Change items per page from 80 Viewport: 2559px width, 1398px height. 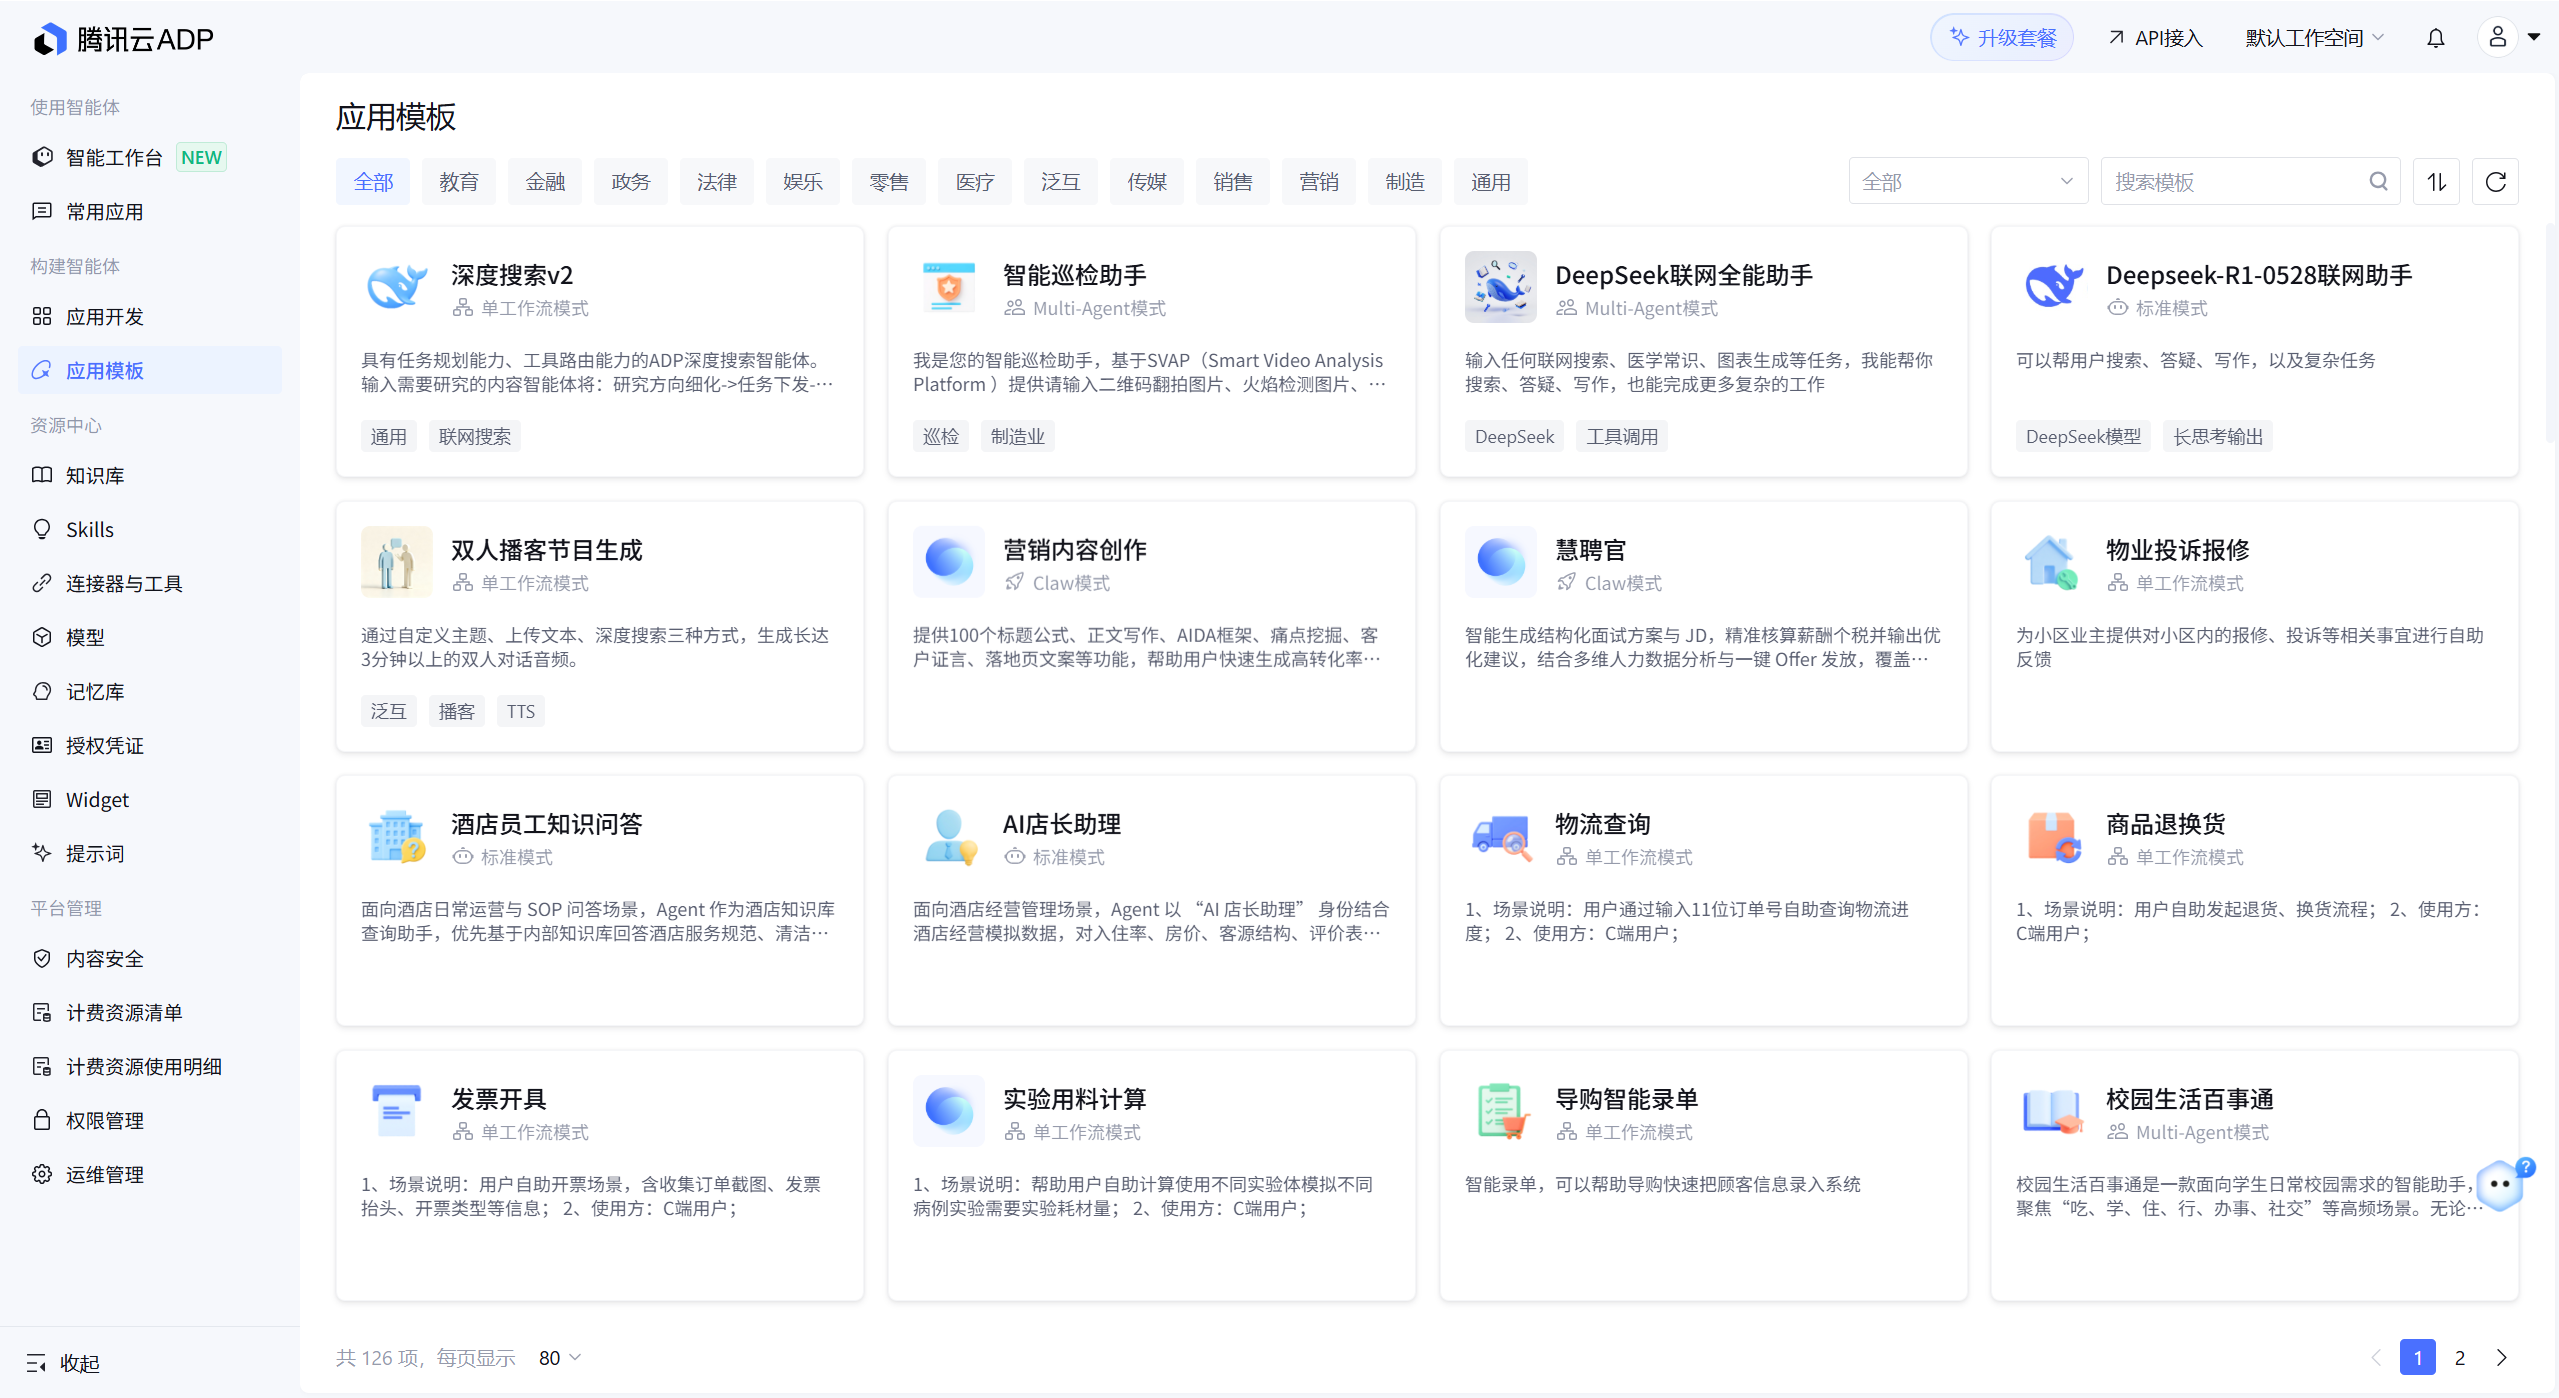click(x=560, y=1357)
